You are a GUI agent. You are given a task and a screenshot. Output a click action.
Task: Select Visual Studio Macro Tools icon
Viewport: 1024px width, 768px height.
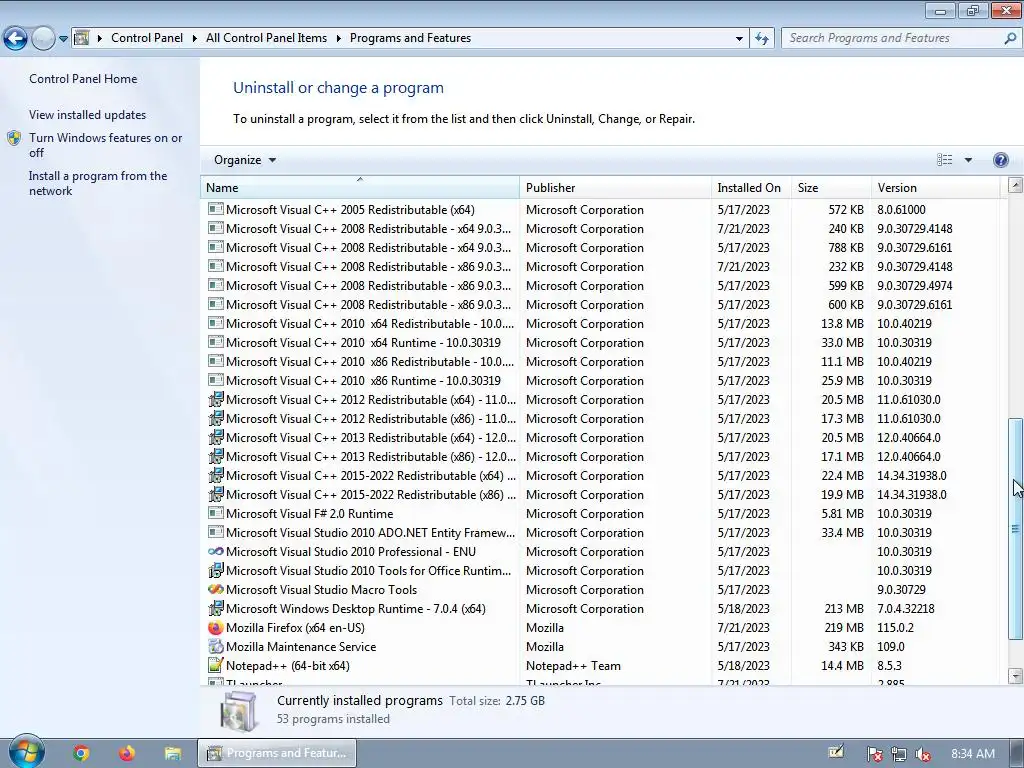pyautogui.click(x=216, y=590)
